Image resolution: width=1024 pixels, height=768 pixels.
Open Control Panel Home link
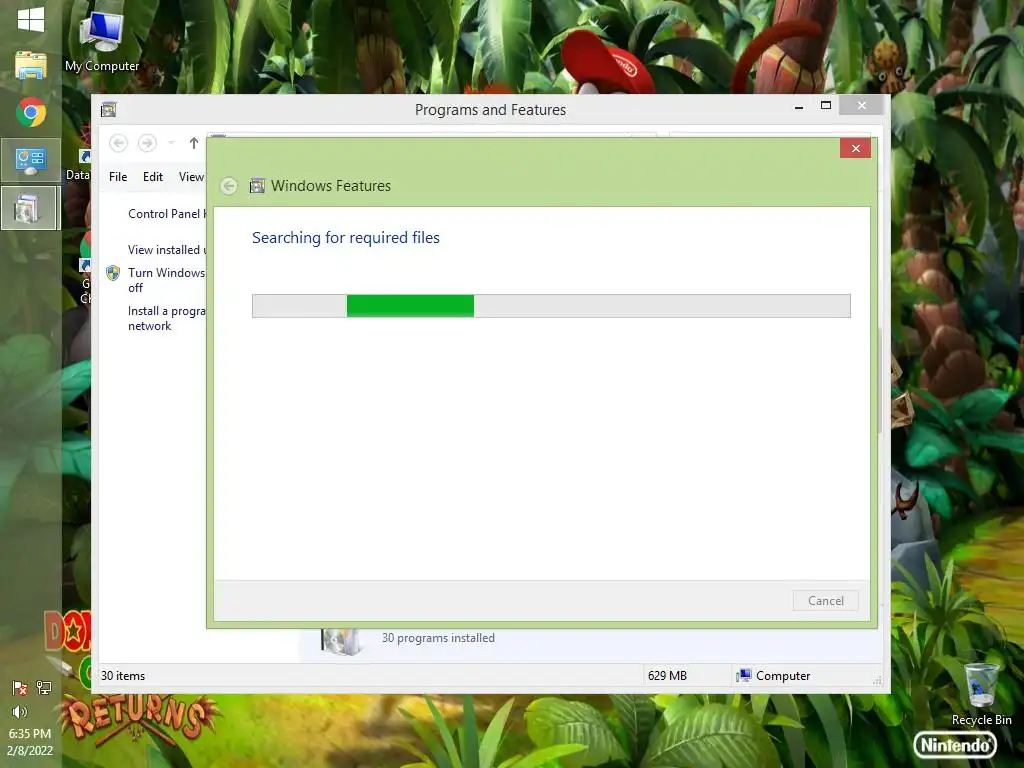(167, 214)
